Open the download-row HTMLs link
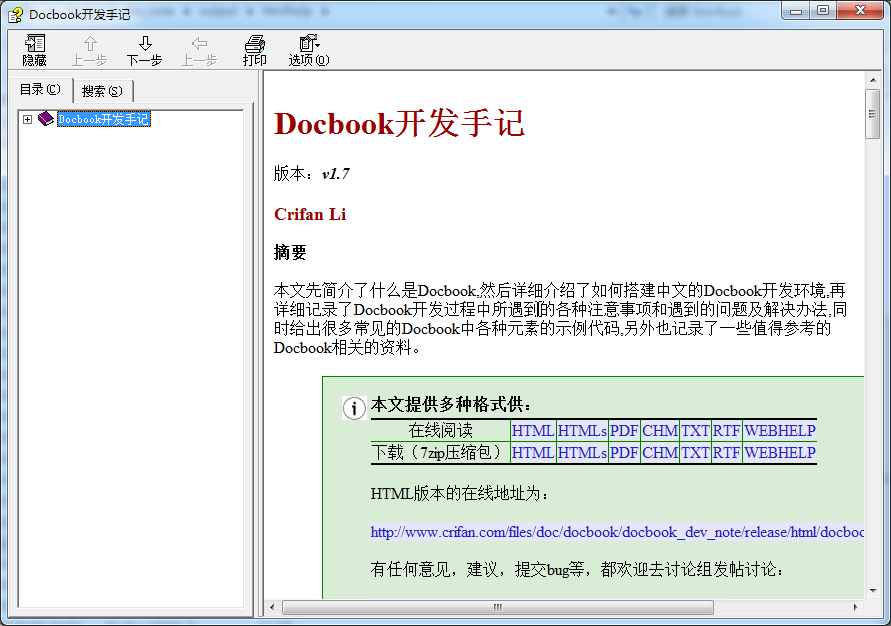The image size is (891, 626). pos(582,453)
